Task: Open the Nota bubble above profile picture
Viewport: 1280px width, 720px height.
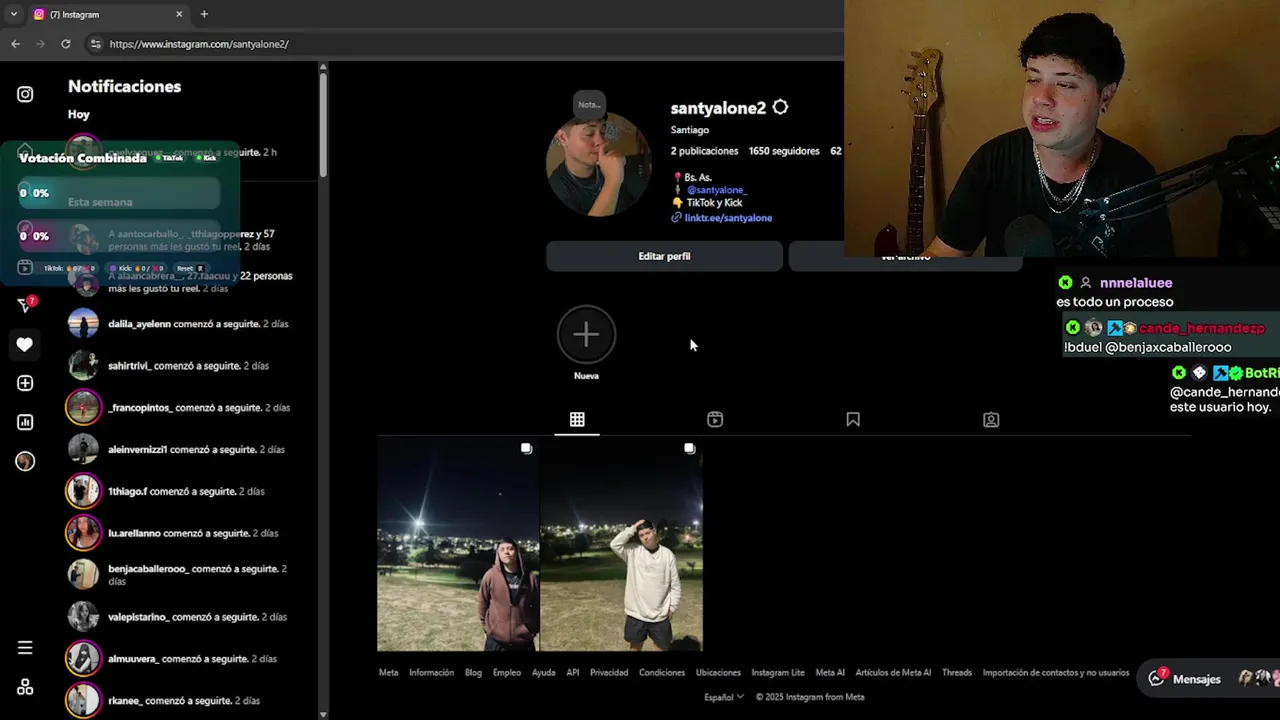Action: coord(588,104)
